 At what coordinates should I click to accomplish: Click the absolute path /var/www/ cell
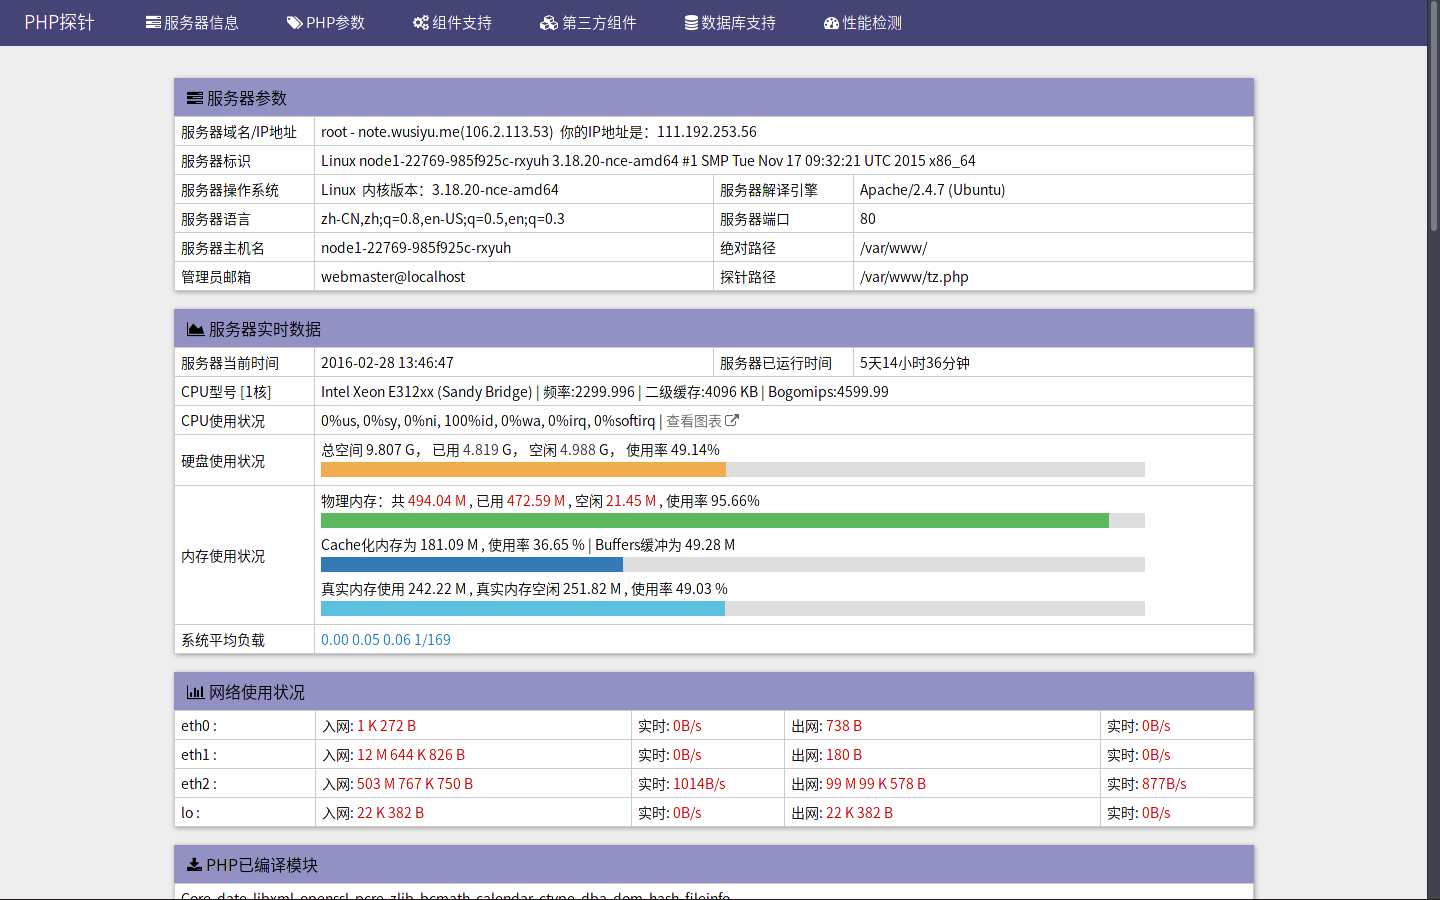[x=1053, y=248]
